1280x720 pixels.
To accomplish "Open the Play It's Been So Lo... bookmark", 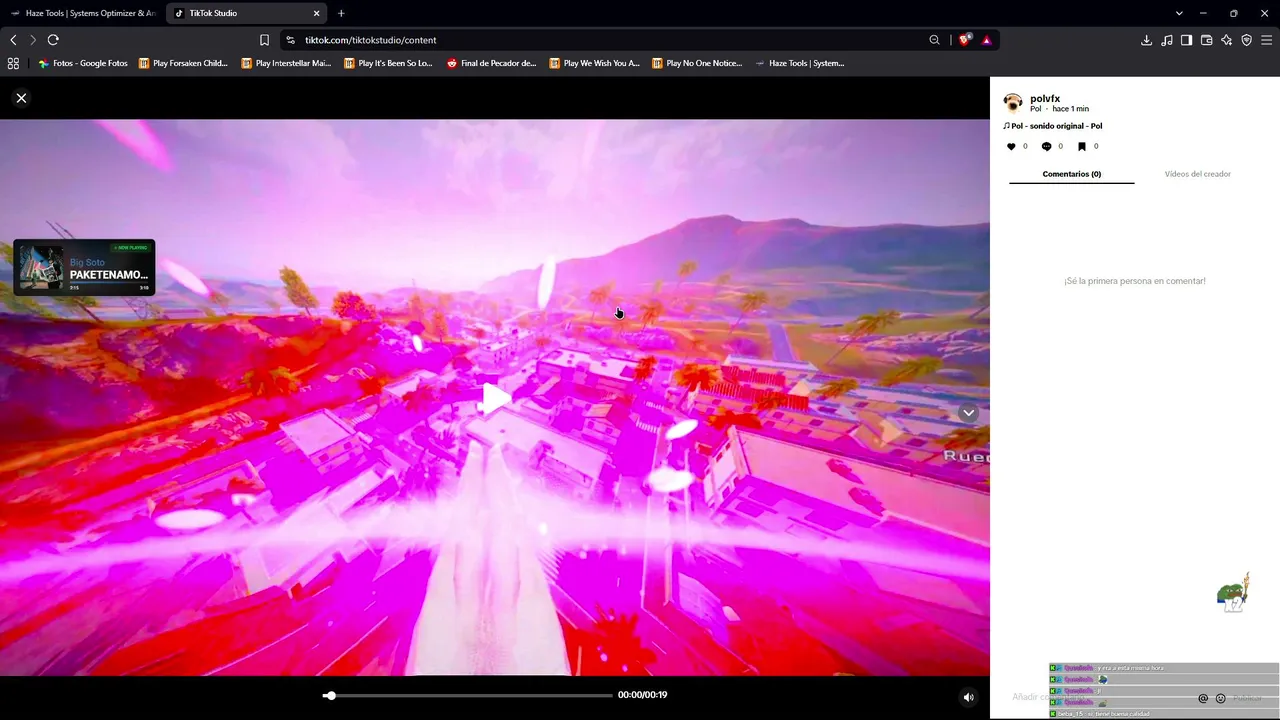I will [x=388, y=63].
